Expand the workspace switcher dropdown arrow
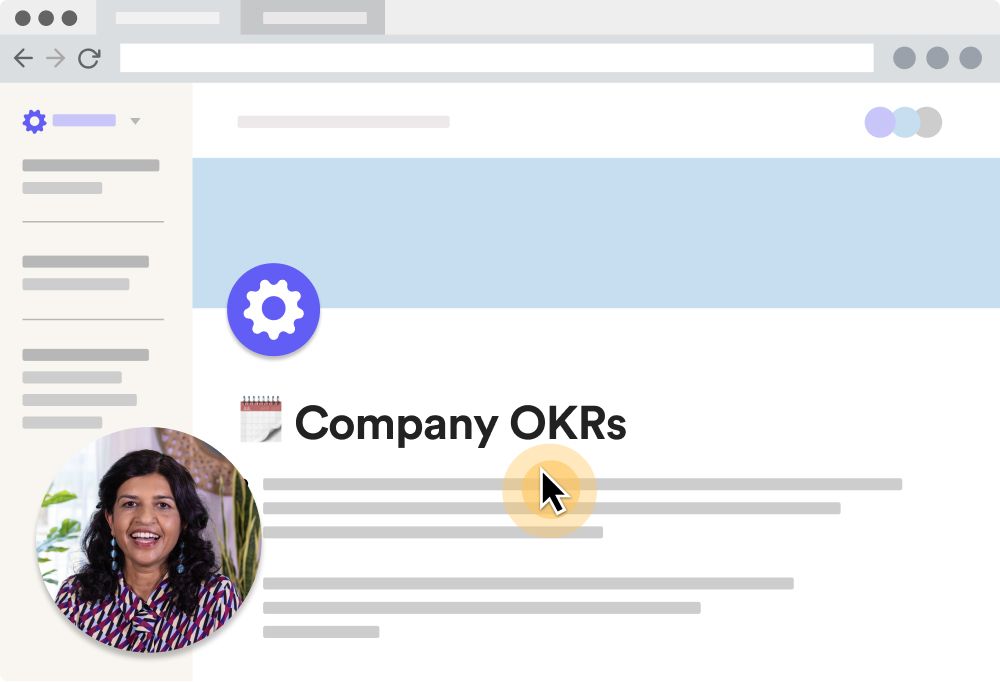Screen dimensions: 1000x682 pos(135,121)
